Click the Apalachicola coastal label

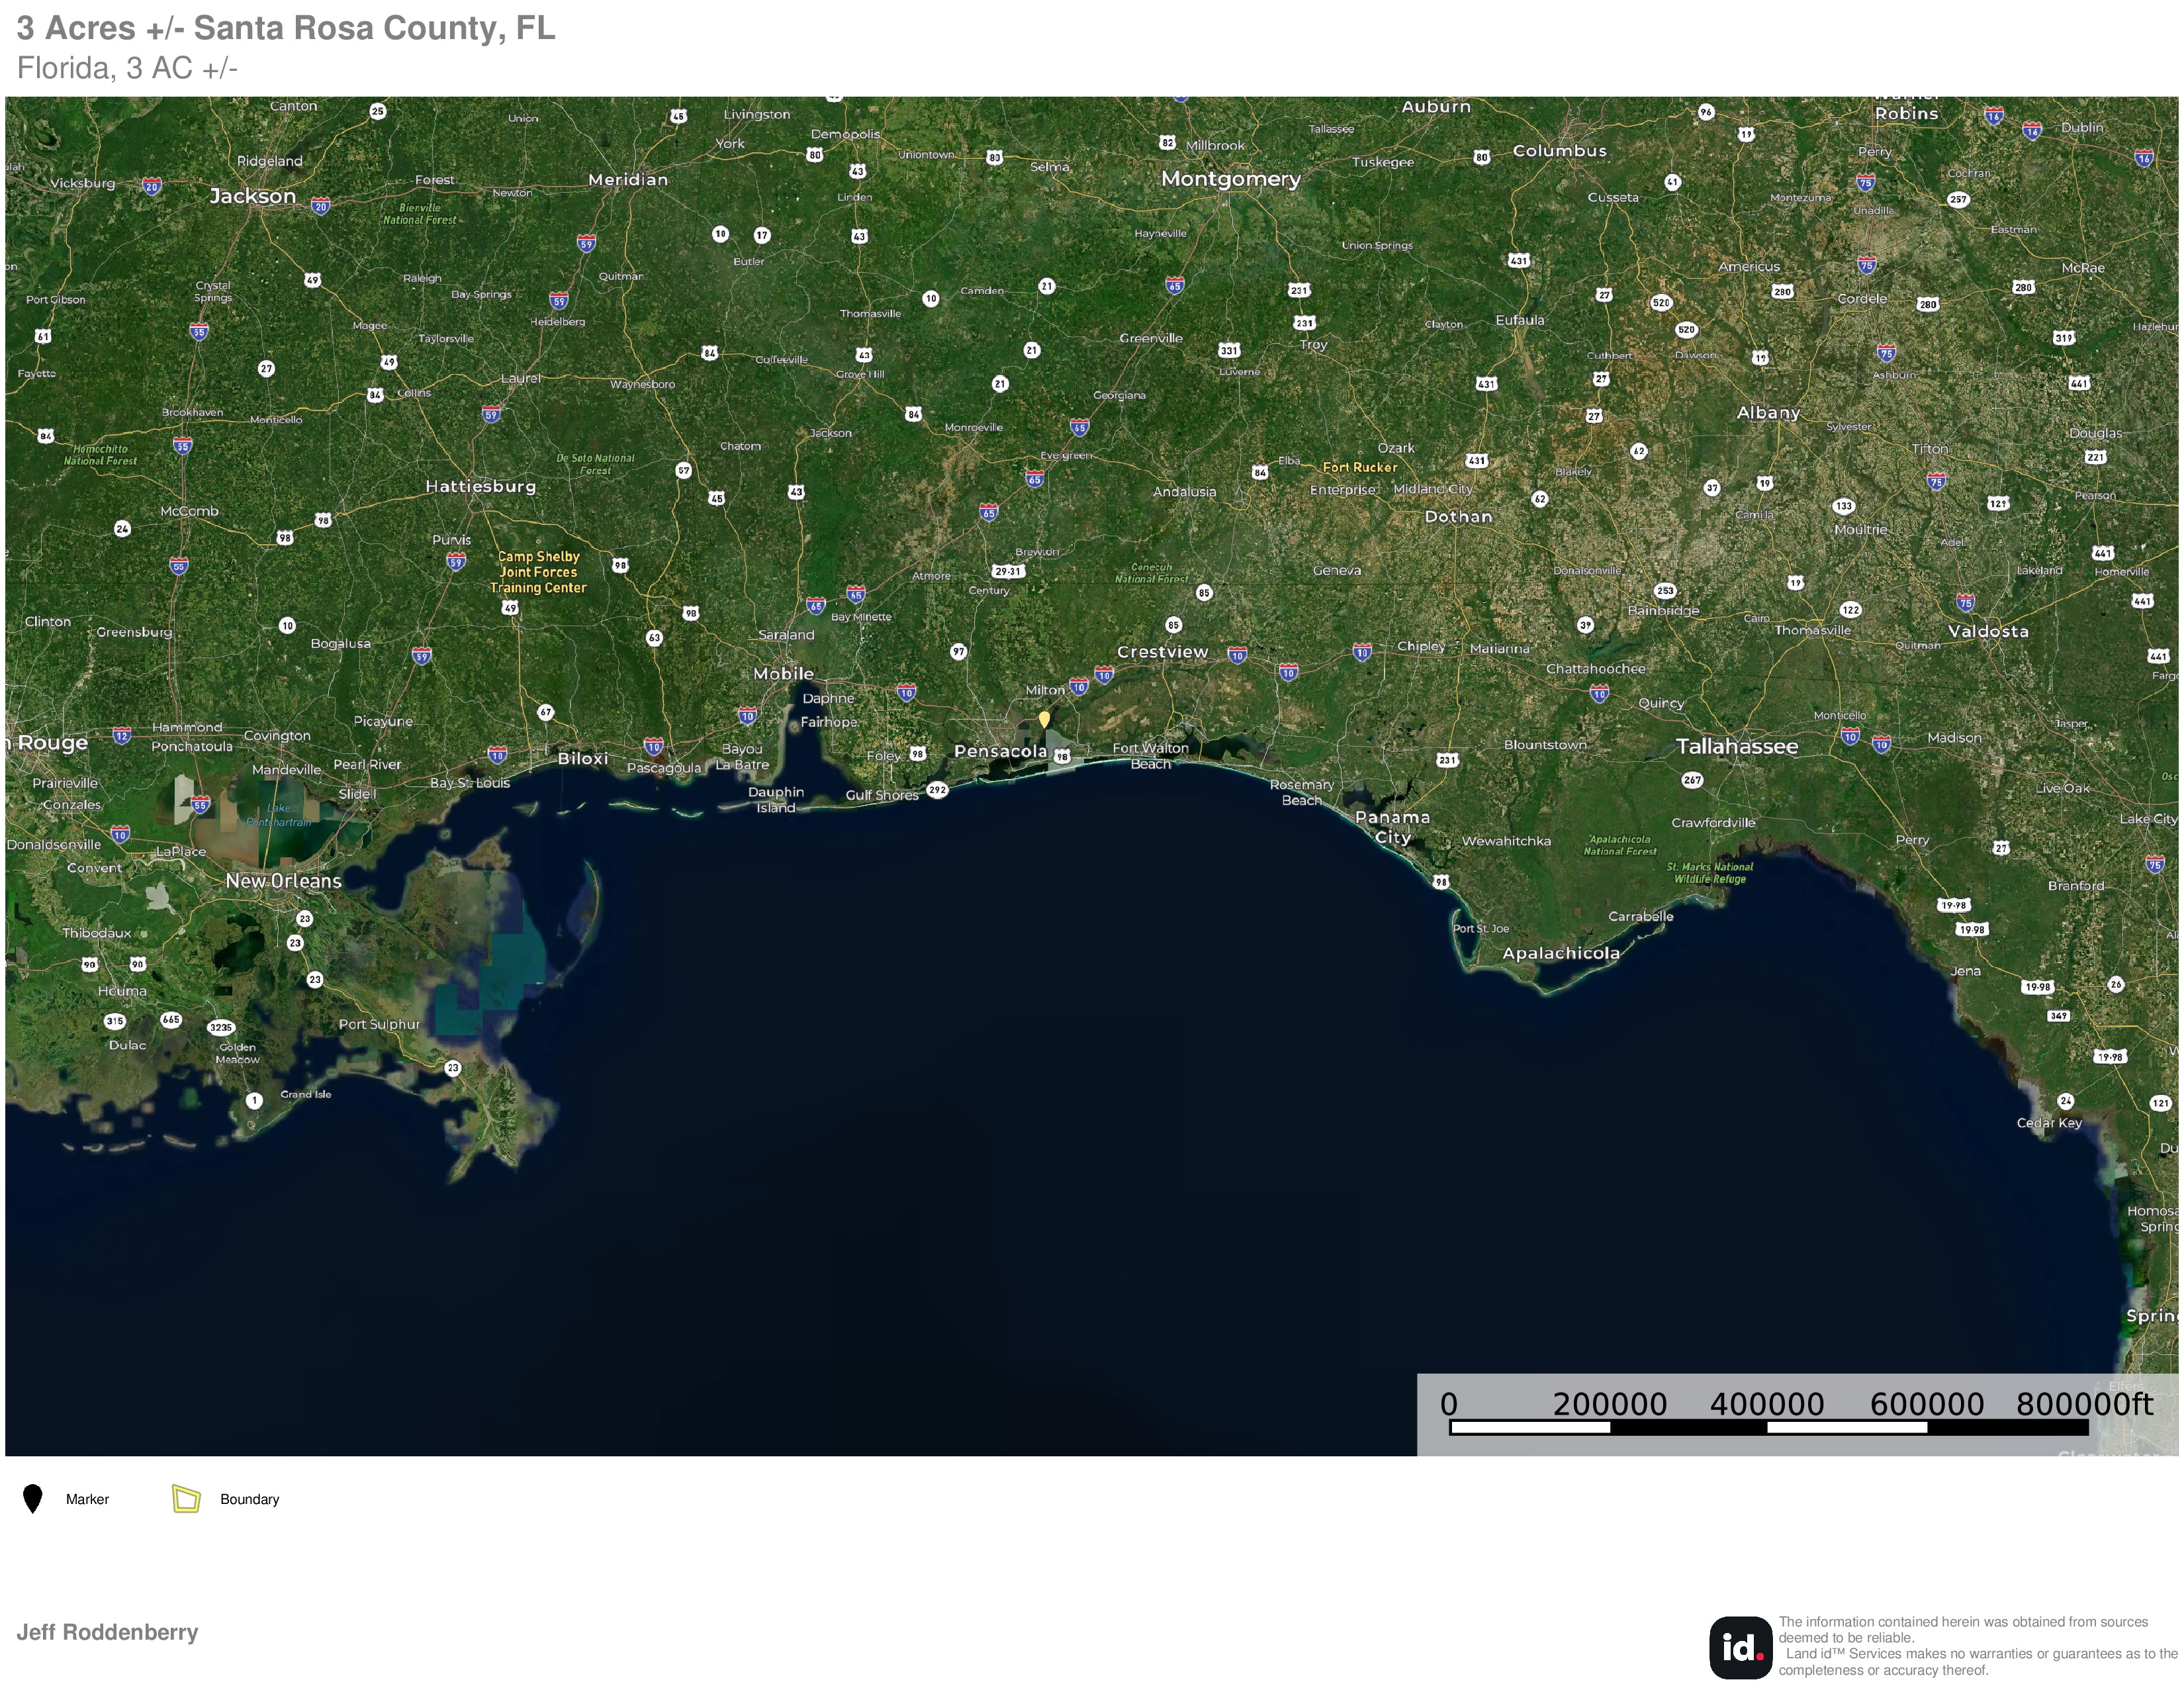[1560, 953]
